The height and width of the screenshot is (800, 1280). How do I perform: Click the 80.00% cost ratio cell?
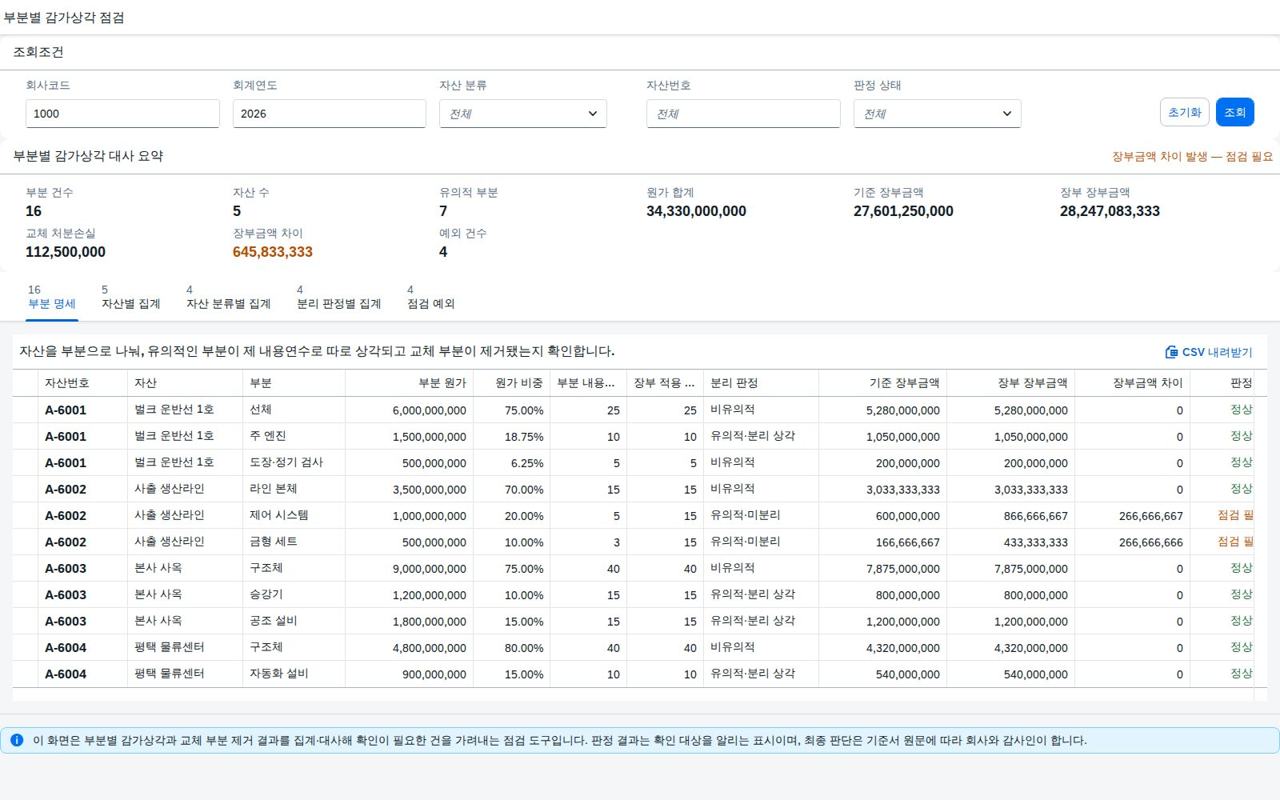click(x=524, y=648)
